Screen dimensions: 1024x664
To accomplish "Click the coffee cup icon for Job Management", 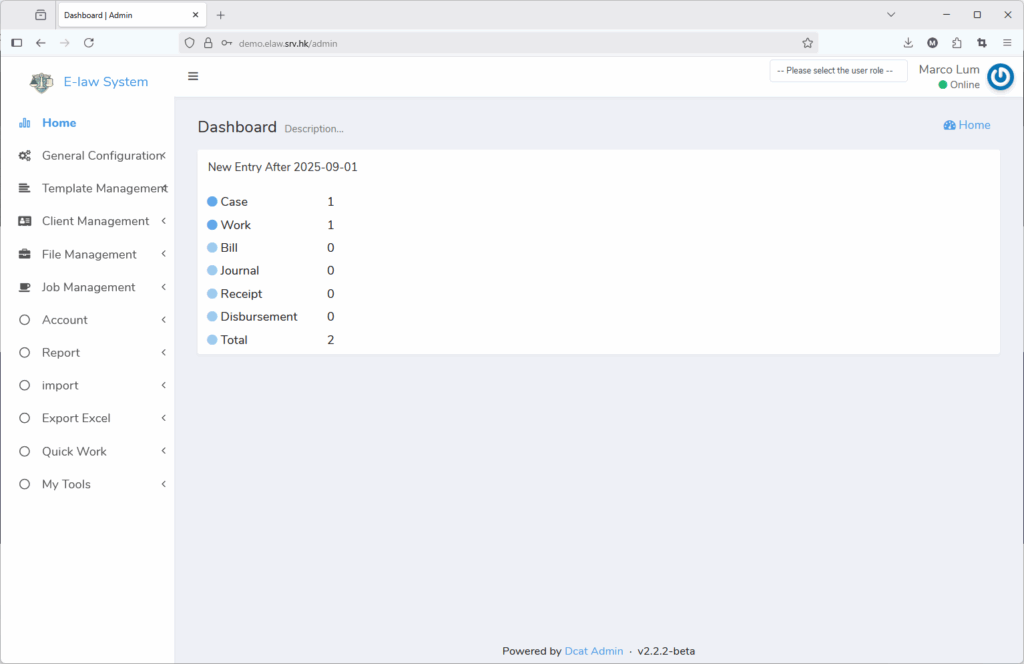I will tap(25, 288).
